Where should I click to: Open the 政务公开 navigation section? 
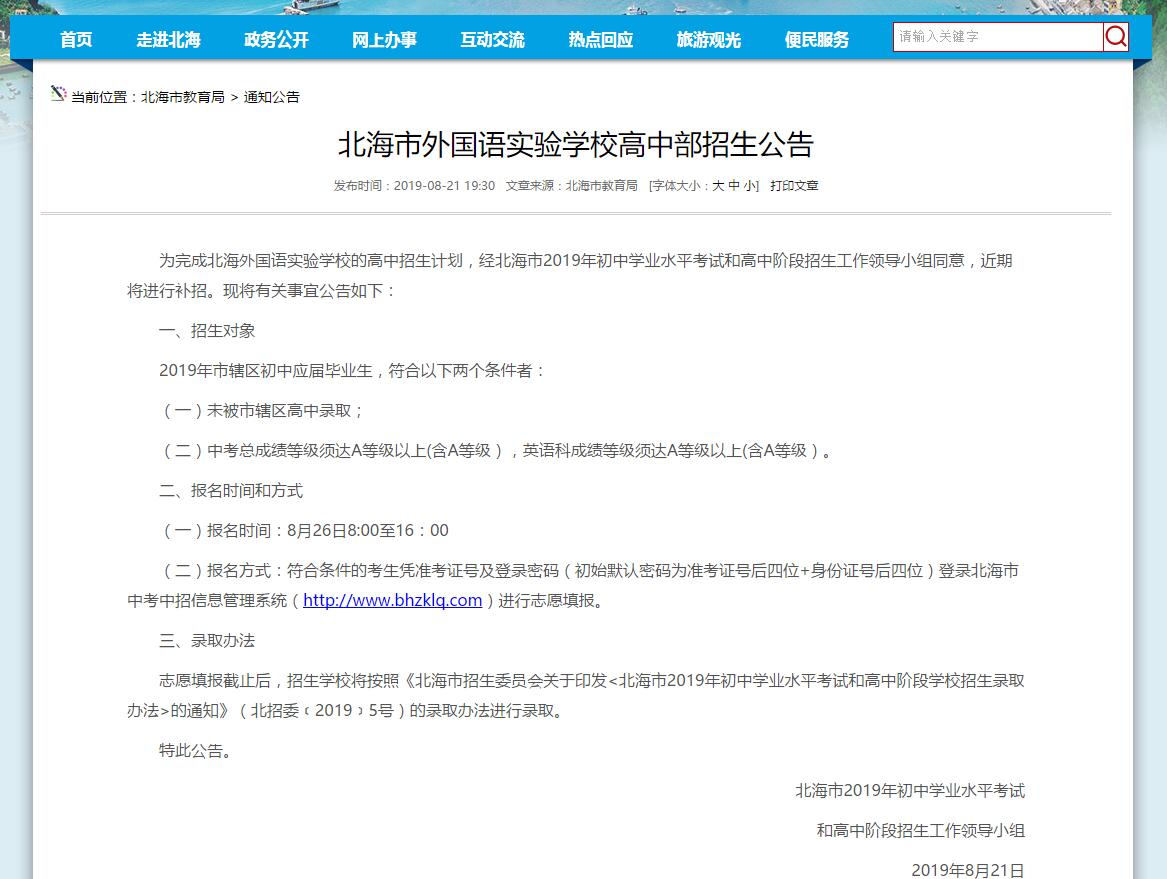(276, 39)
